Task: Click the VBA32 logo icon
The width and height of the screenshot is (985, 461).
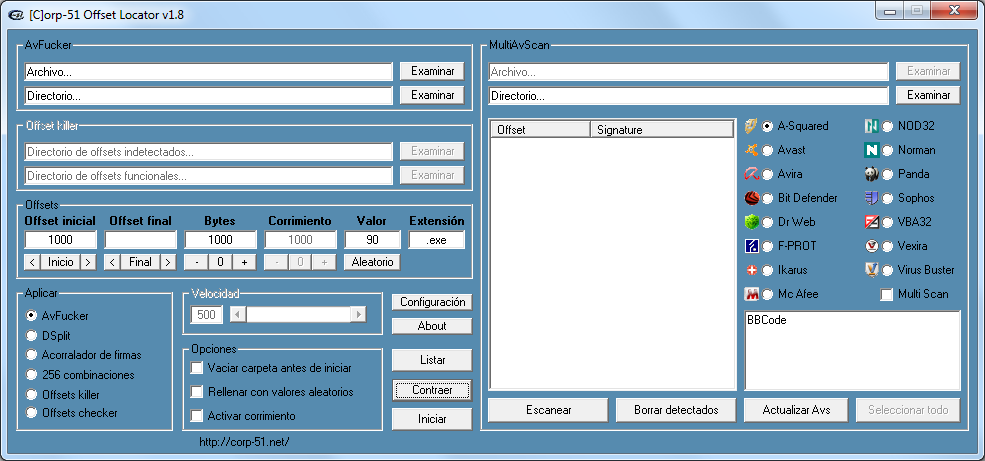Action: tap(871, 222)
